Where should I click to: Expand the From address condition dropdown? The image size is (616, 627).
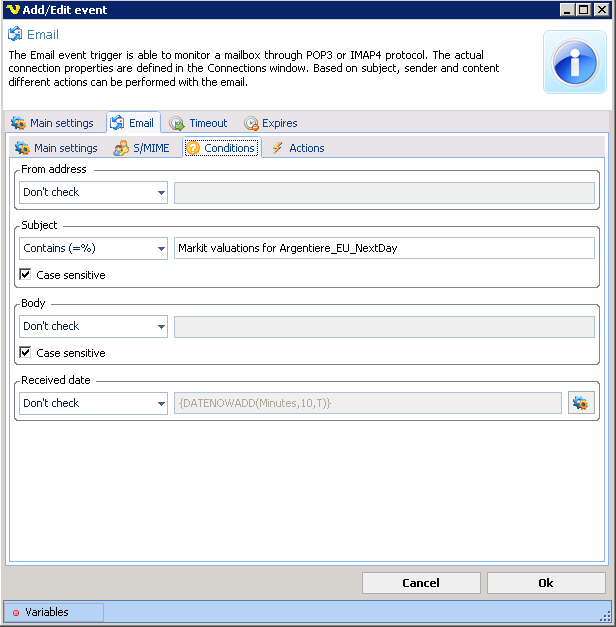(x=161, y=192)
